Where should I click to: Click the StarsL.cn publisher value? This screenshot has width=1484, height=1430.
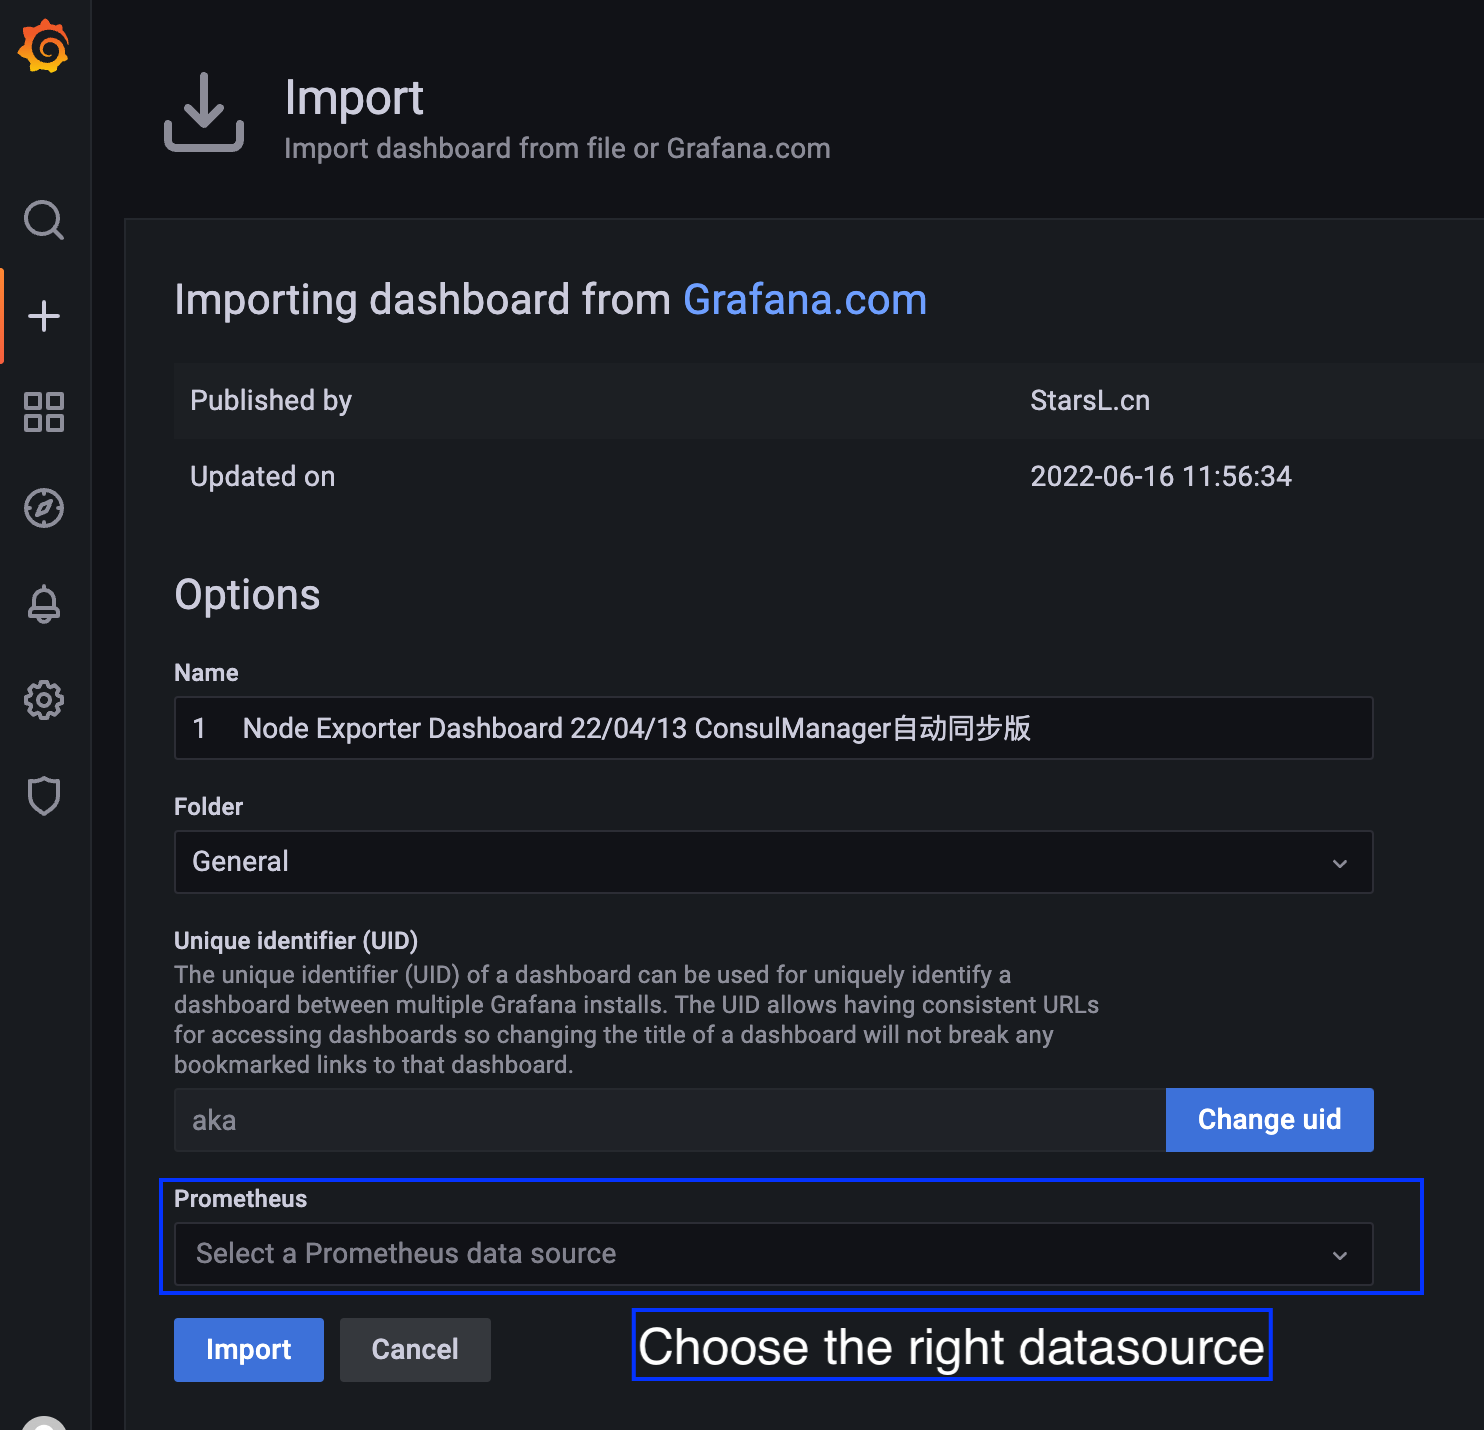[1090, 401]
